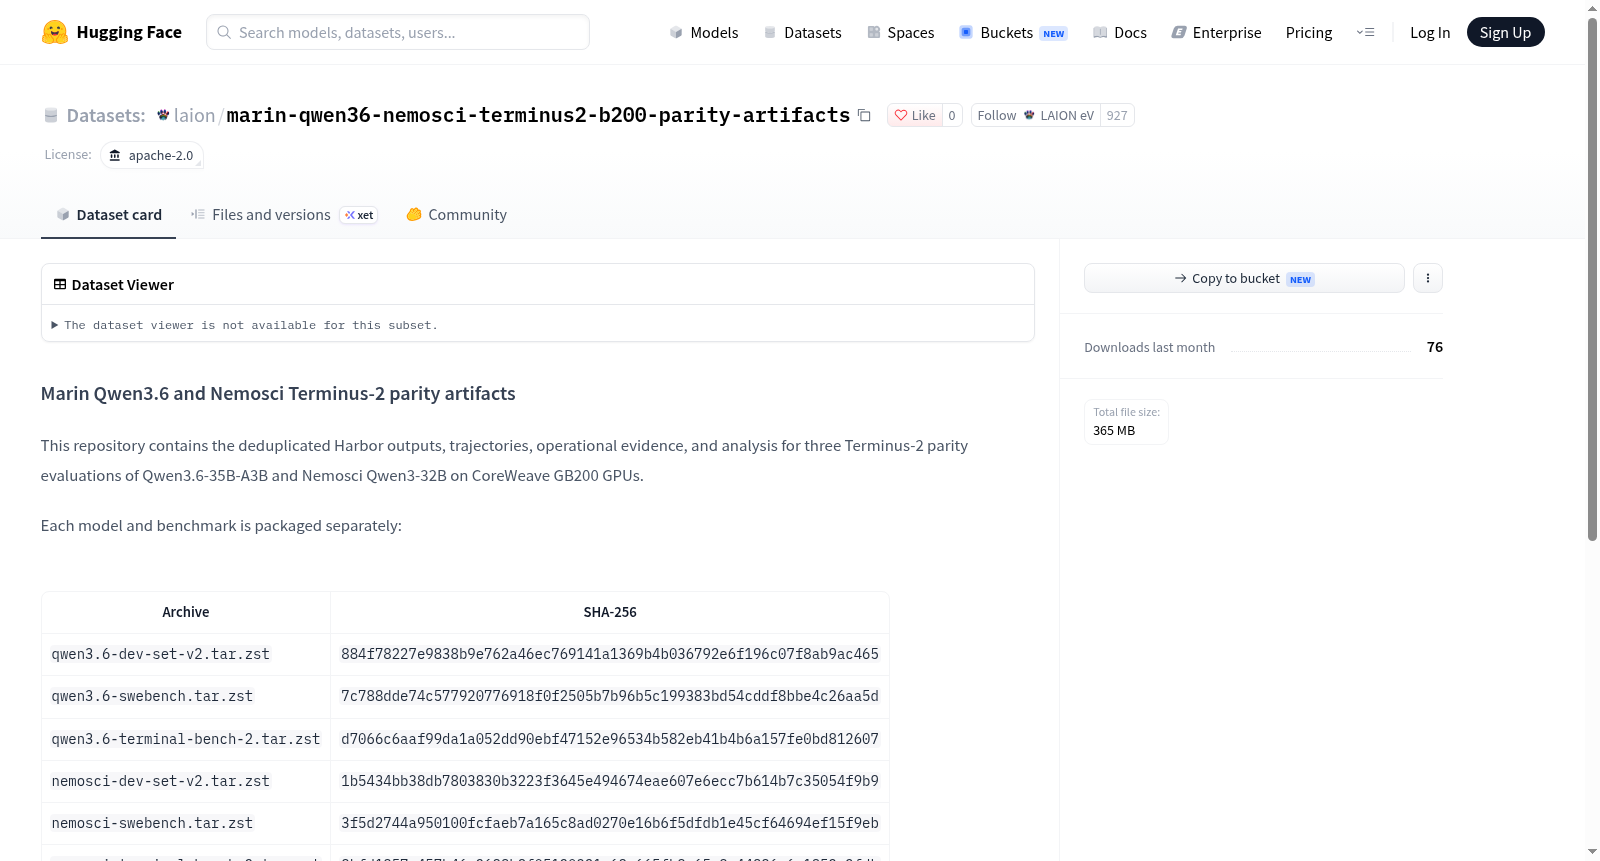
Task: Copy dataset name with the copy icon
Action: 864,116
